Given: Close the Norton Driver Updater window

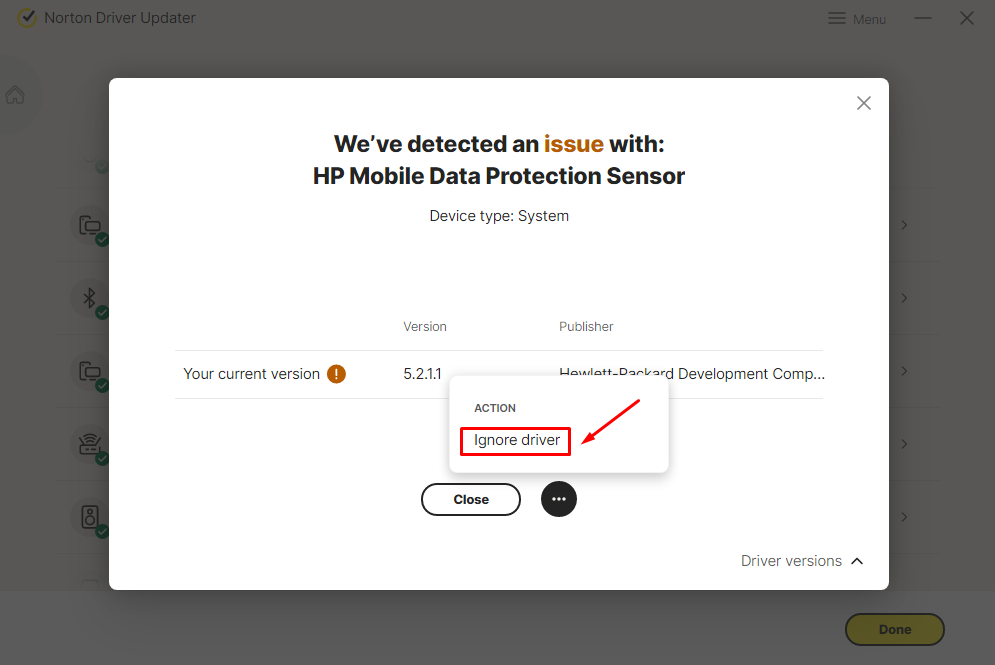Looking at the screenshot, I should pyautogui.click(x=966, y=18).
